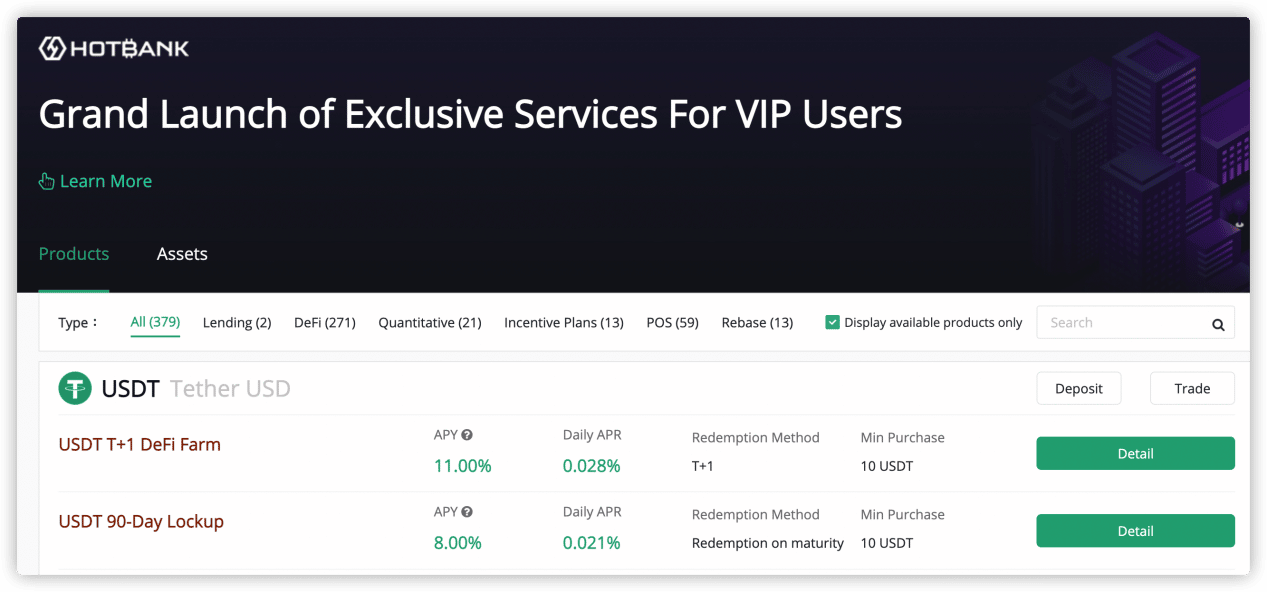Switch to the Assets tab
Viewport: 1267px width, 592px height.
[x=182, y=254]
